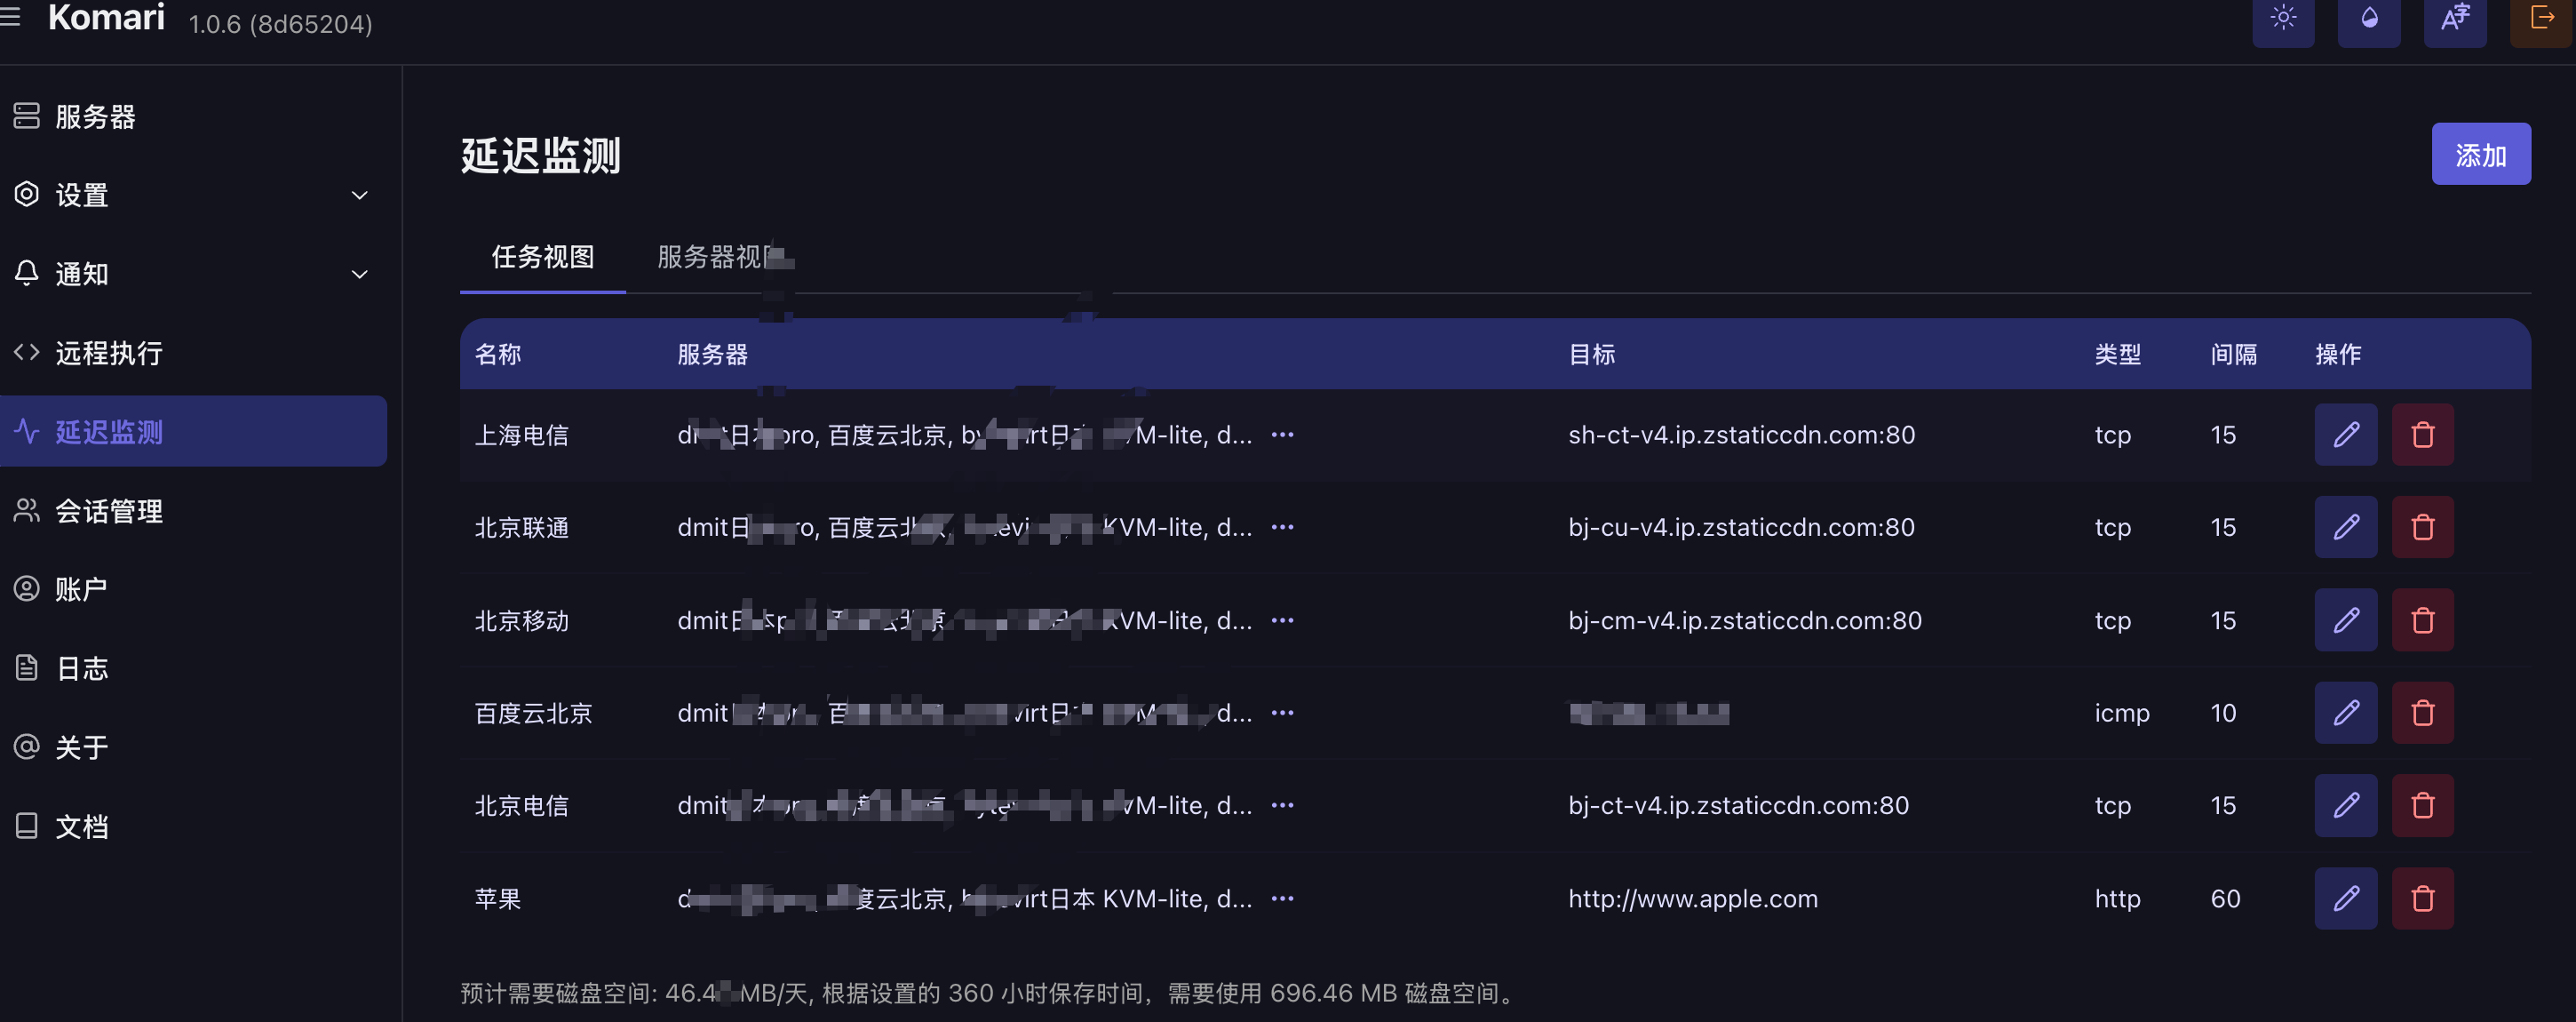Expand server list ellipsis for 上海电信
The image size is (2576, 1022).
coord(1282,435)
